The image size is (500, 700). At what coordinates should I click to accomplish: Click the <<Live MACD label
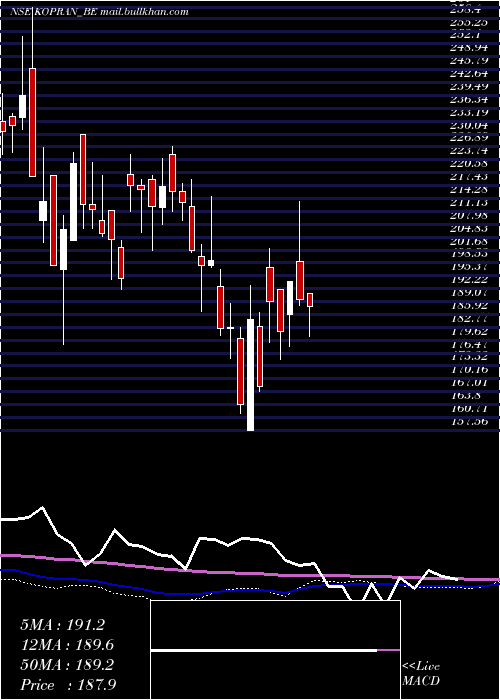click(421, 674)
